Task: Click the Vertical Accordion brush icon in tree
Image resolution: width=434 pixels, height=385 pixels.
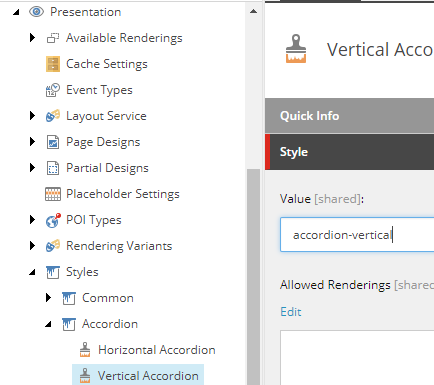Action: coord(85,376)
